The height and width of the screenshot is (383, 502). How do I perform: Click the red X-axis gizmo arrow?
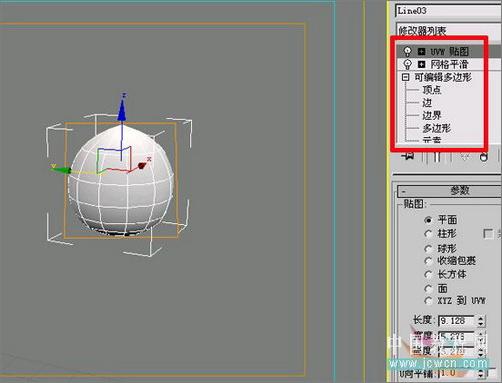coord(142,165)
